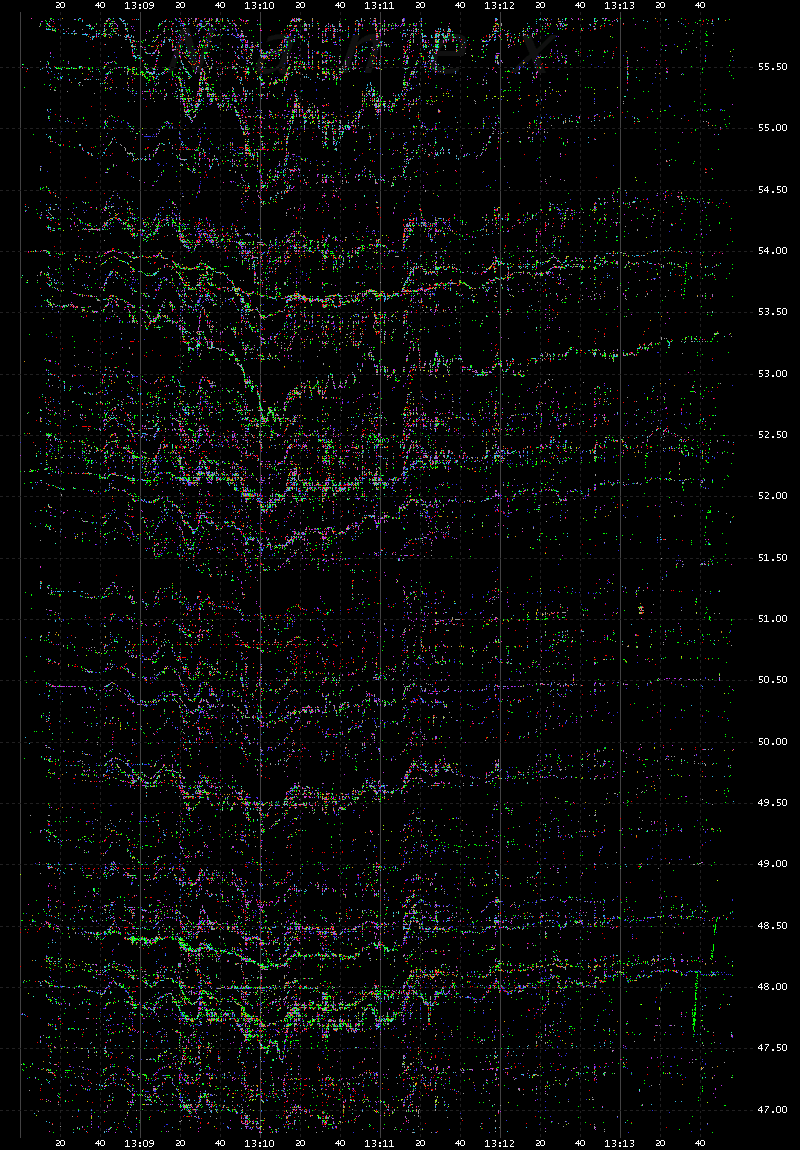Pick the 49.00 price axis label

pyautogui.click(x=773, y=865)
